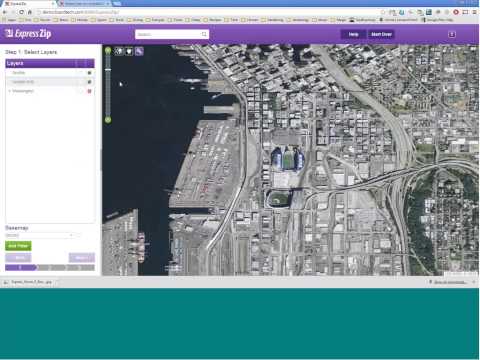Select the highlighted purple map tool icon
This screenshot has width=480, height=360.
tap(139, 51)
